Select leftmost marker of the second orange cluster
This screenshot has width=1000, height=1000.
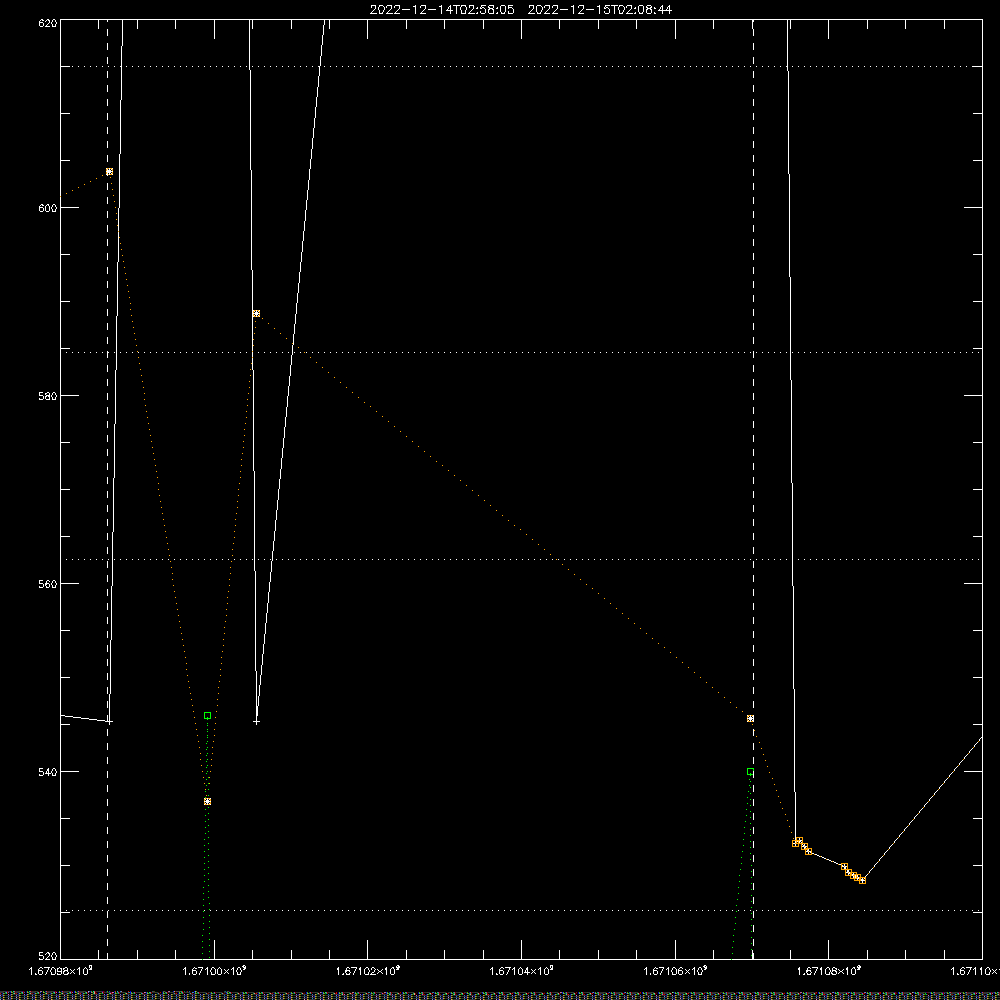pyautogui.click(x=844, y=867)
